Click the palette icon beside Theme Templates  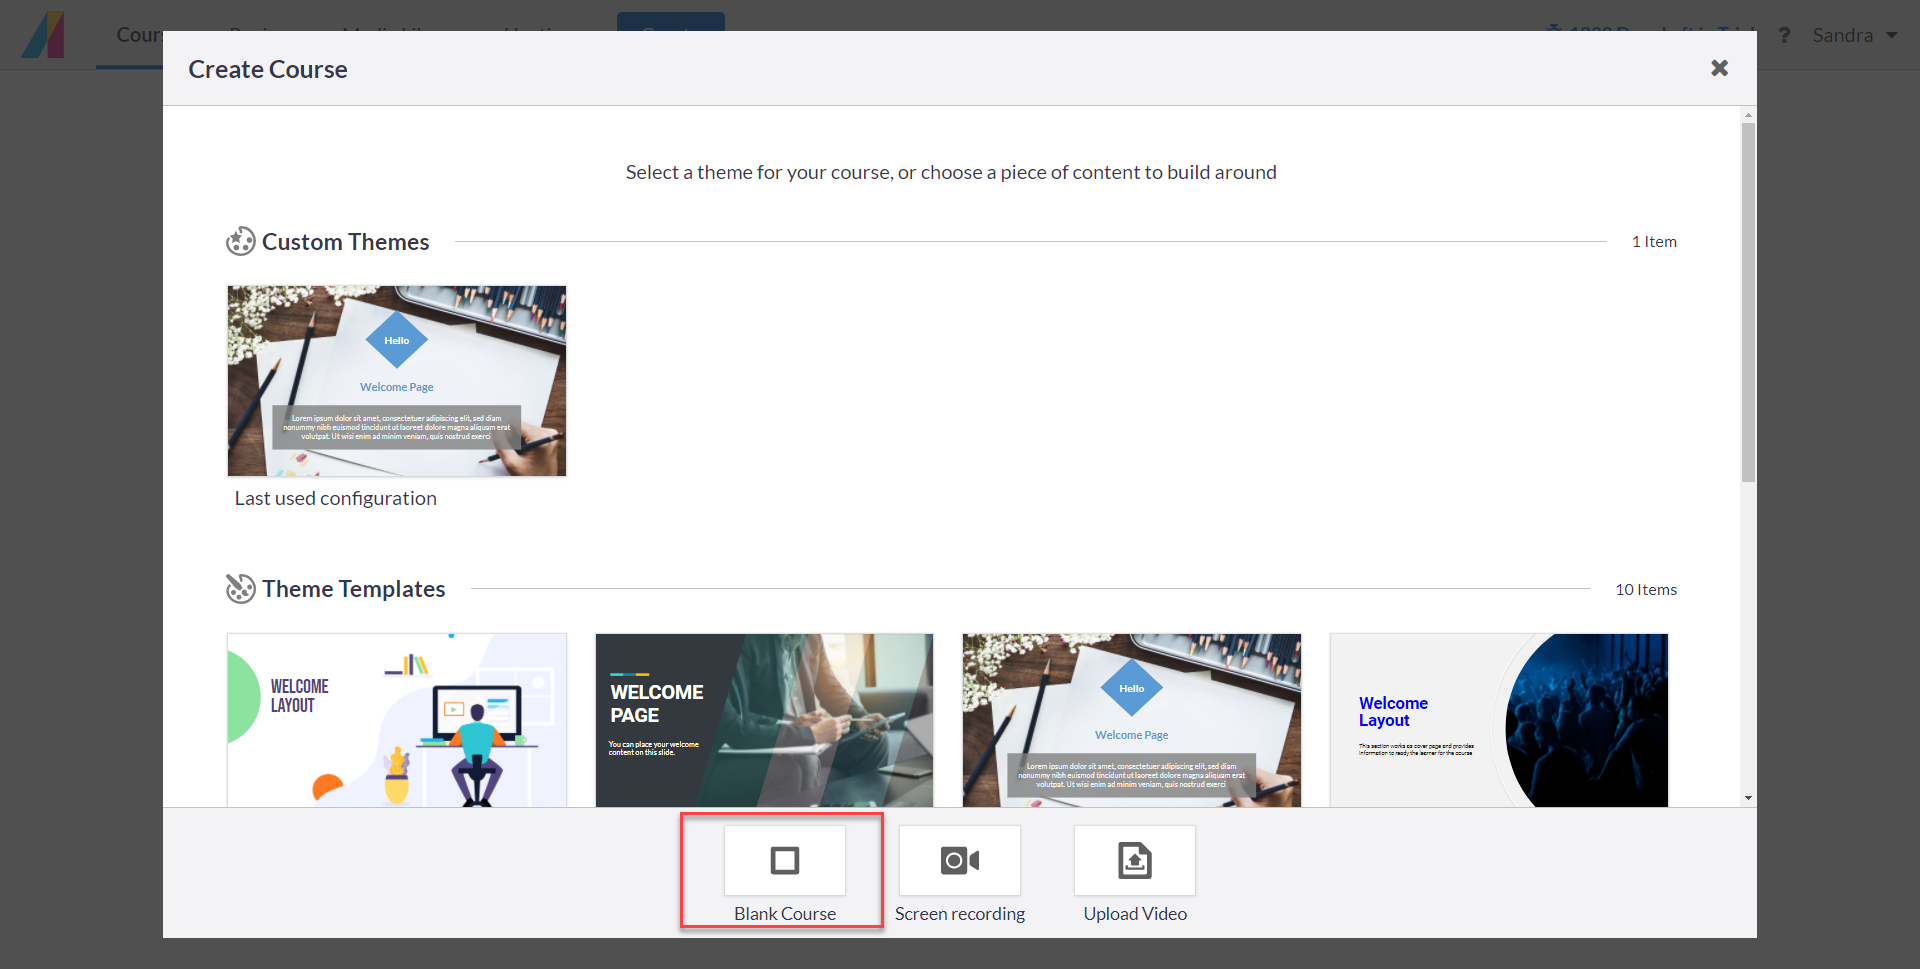coord(241,589)
